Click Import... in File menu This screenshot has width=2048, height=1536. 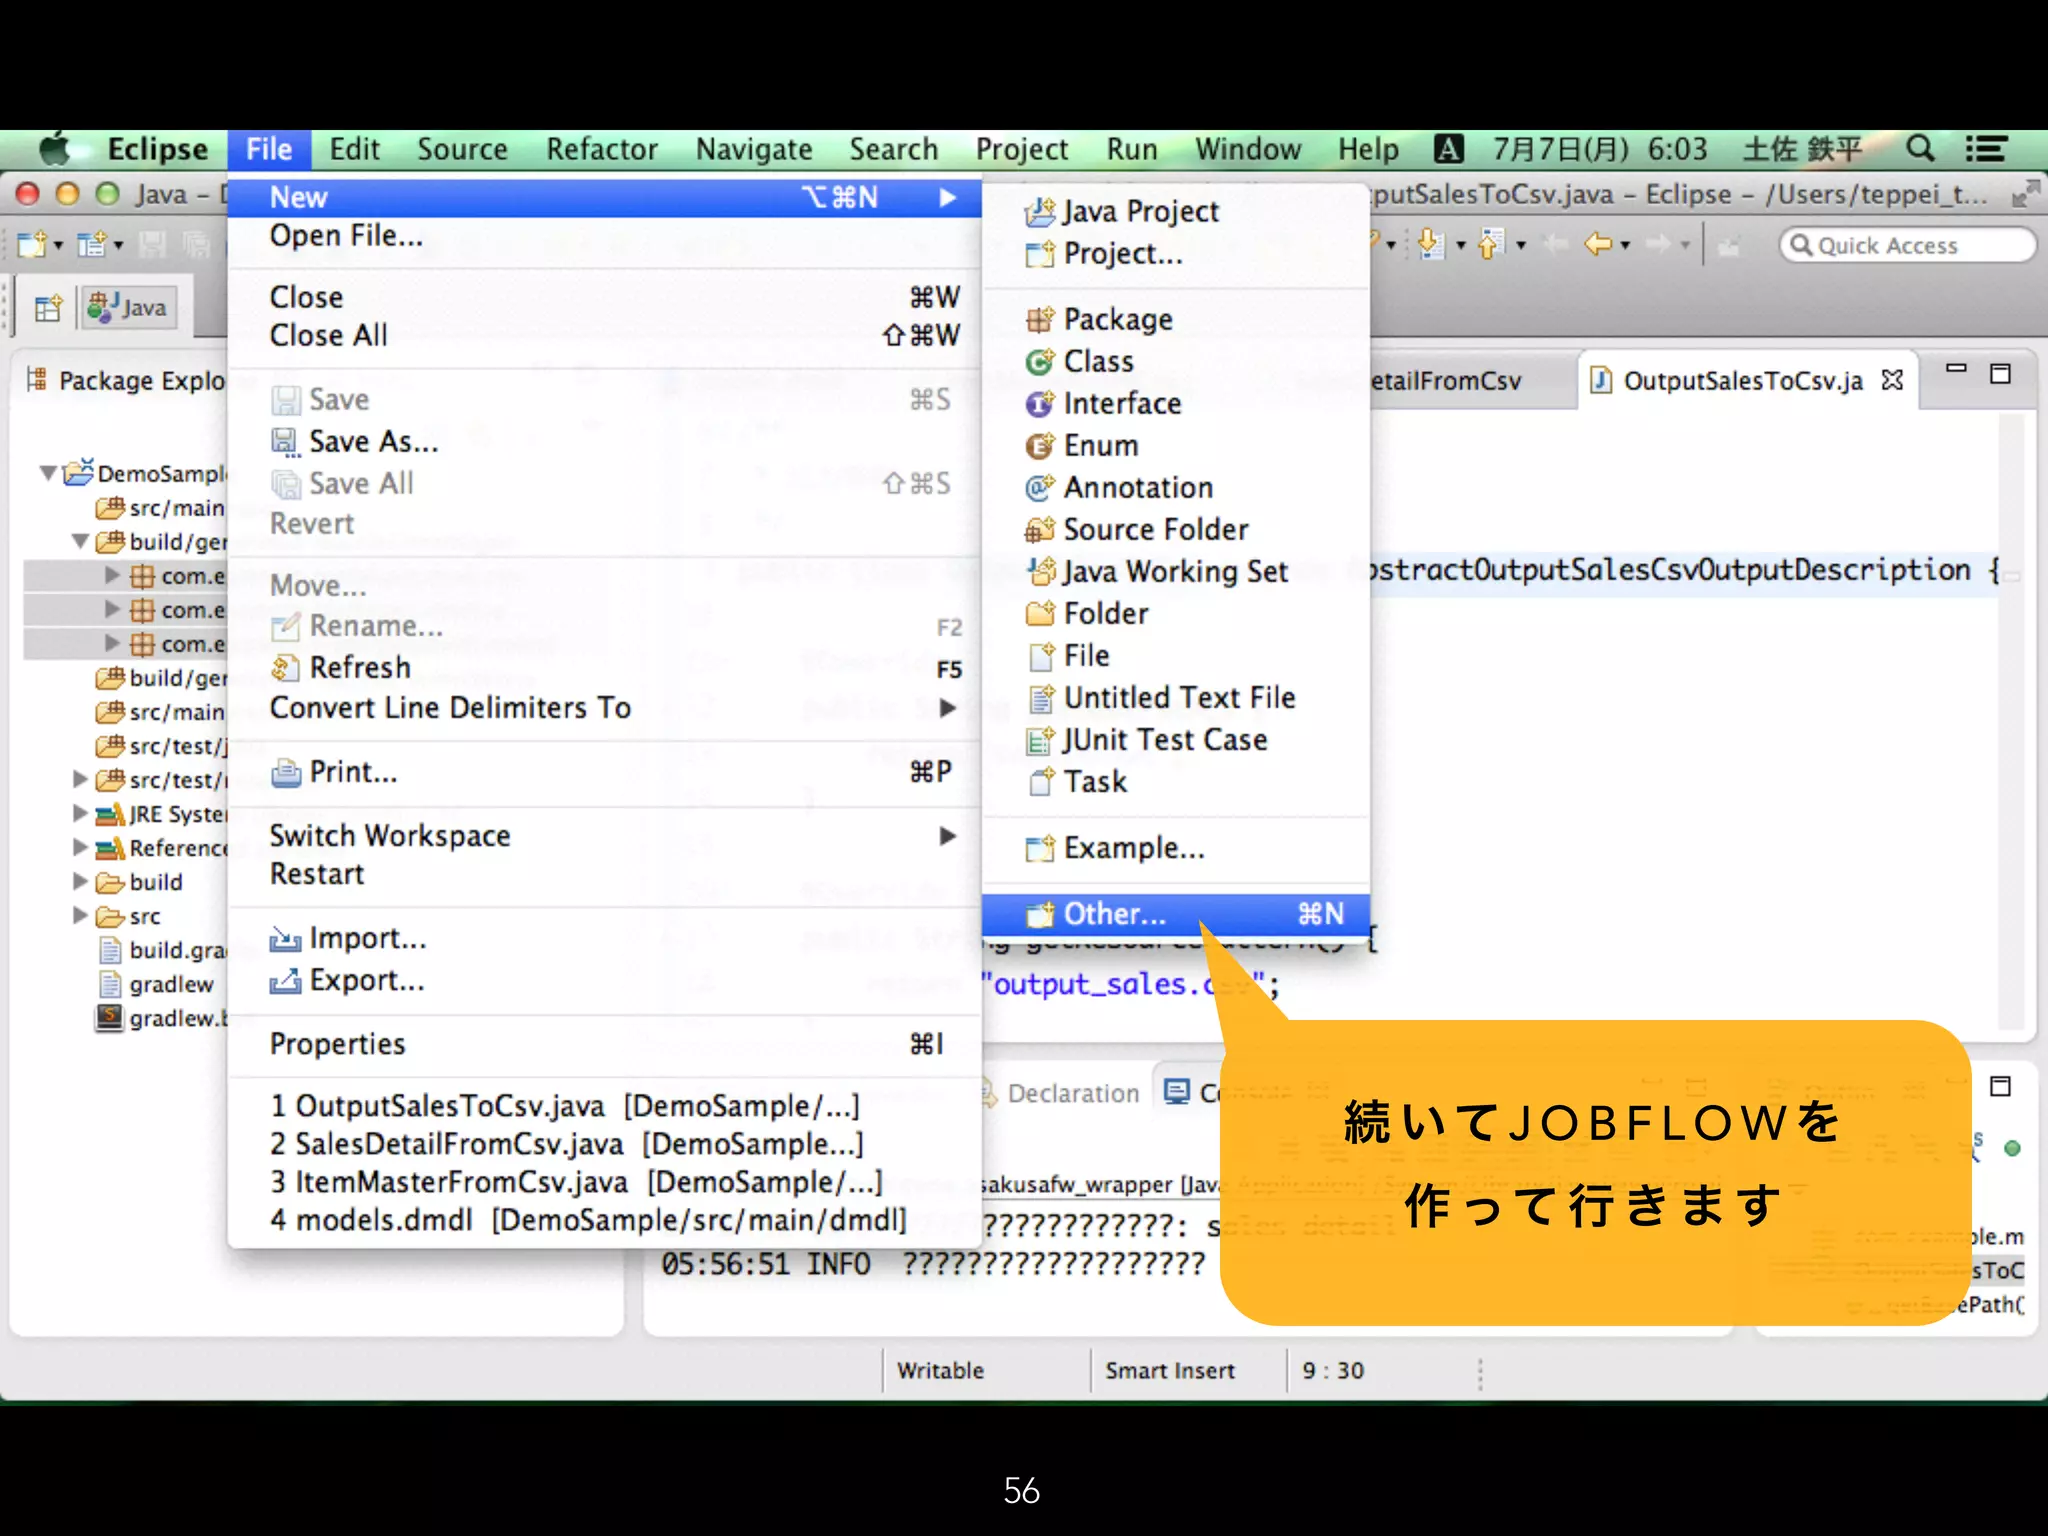point(367,938)
